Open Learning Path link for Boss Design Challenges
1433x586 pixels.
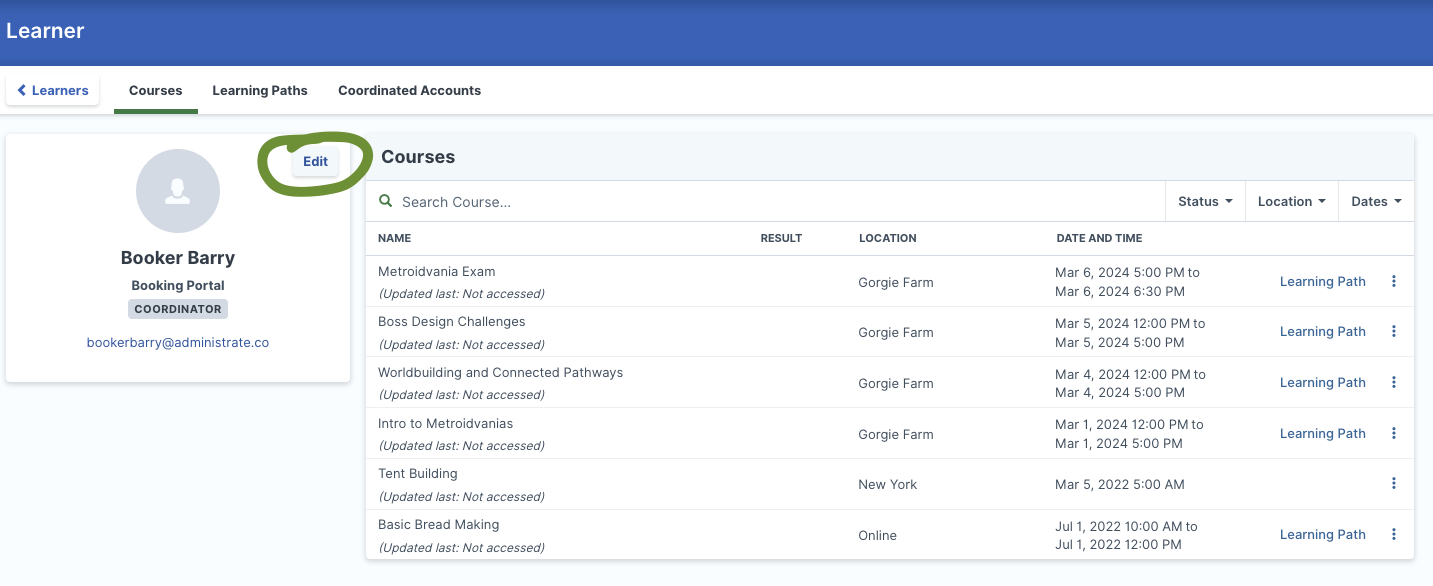tap(1322, 332)
